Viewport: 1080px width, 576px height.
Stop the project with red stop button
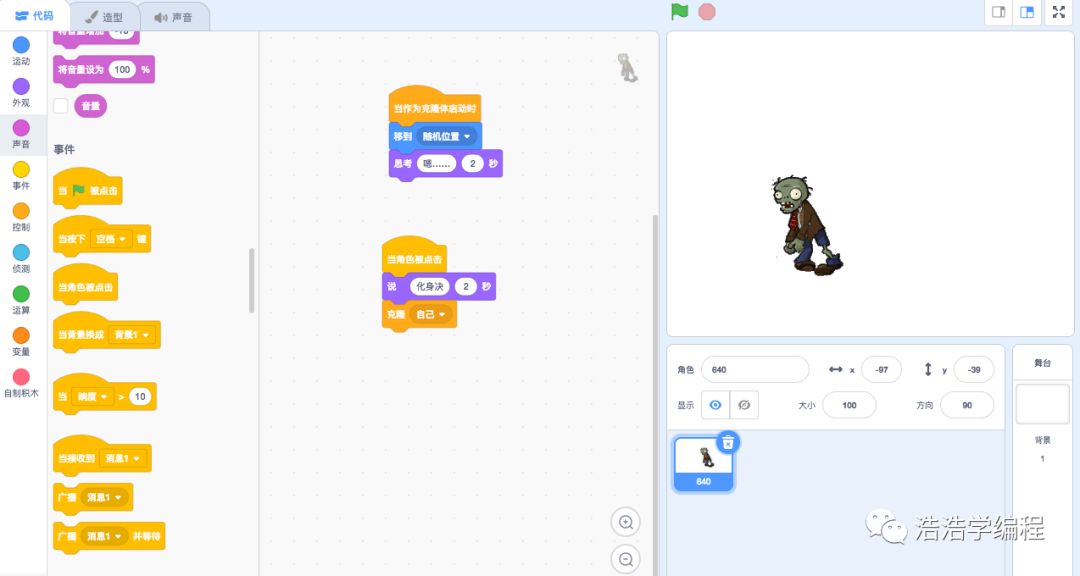point(707,12)
